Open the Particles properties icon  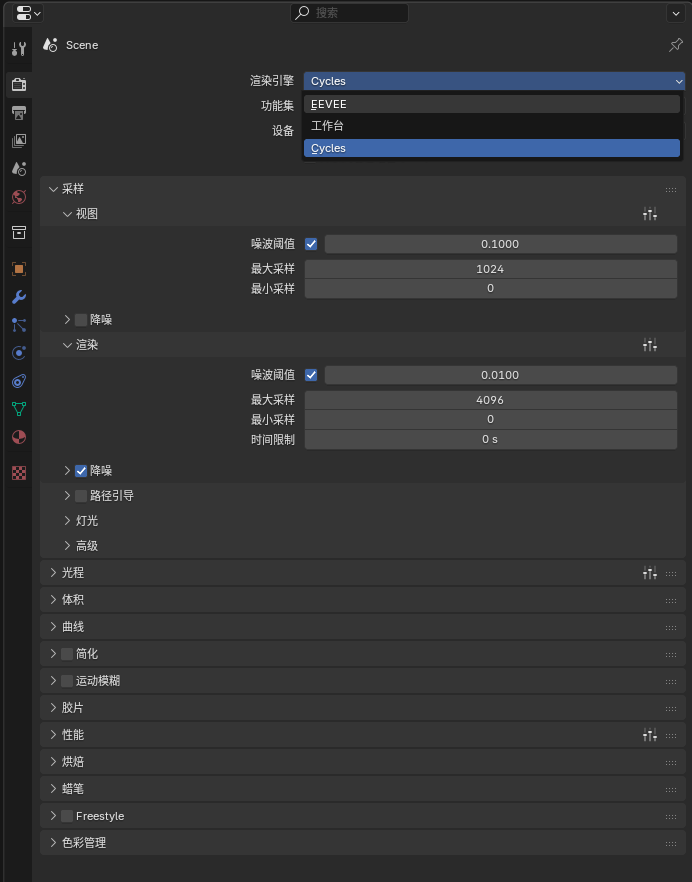point(18,325)
